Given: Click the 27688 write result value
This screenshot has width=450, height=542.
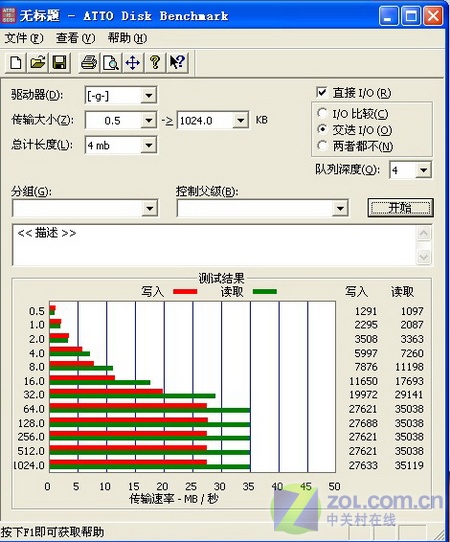Looking at the screenshot, I should 363,423.
